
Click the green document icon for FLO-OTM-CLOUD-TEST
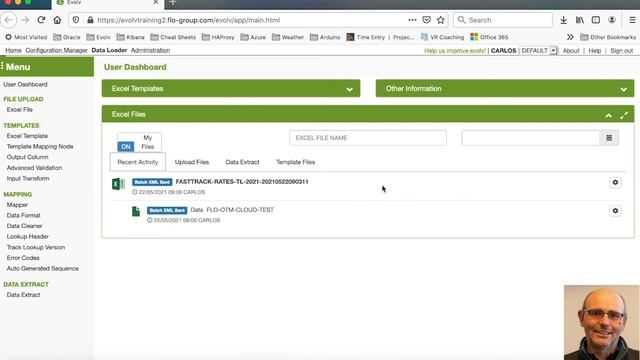click(136, 211)
